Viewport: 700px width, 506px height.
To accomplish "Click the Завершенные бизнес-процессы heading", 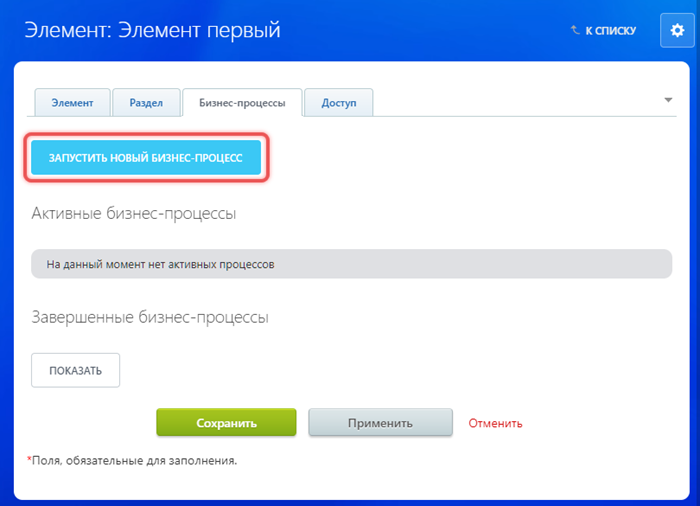I will [150, 317].
